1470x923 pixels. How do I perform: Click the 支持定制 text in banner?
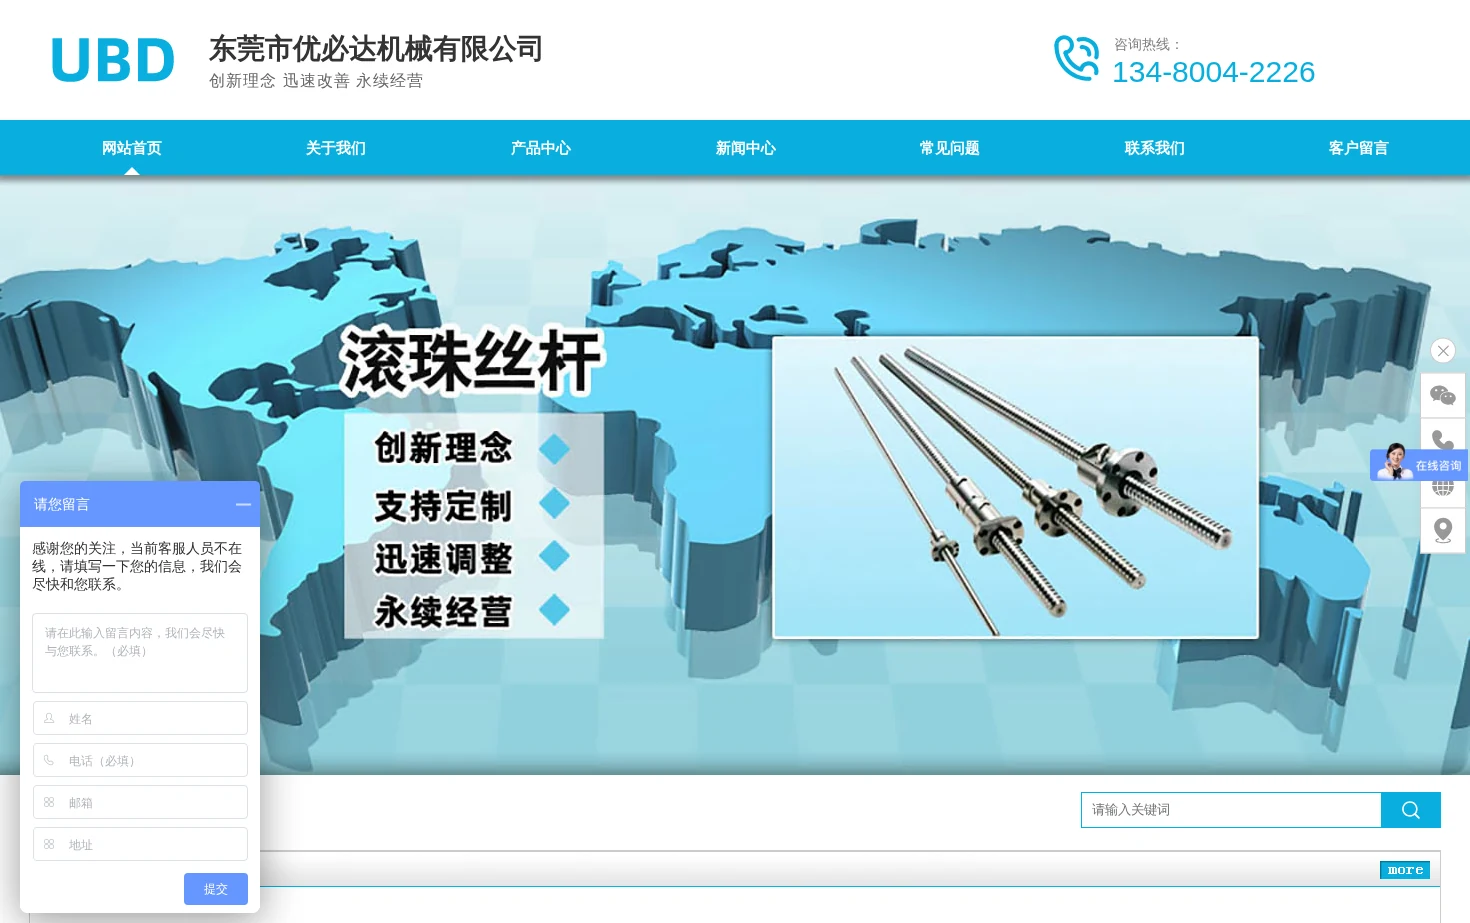pos(443,506)
